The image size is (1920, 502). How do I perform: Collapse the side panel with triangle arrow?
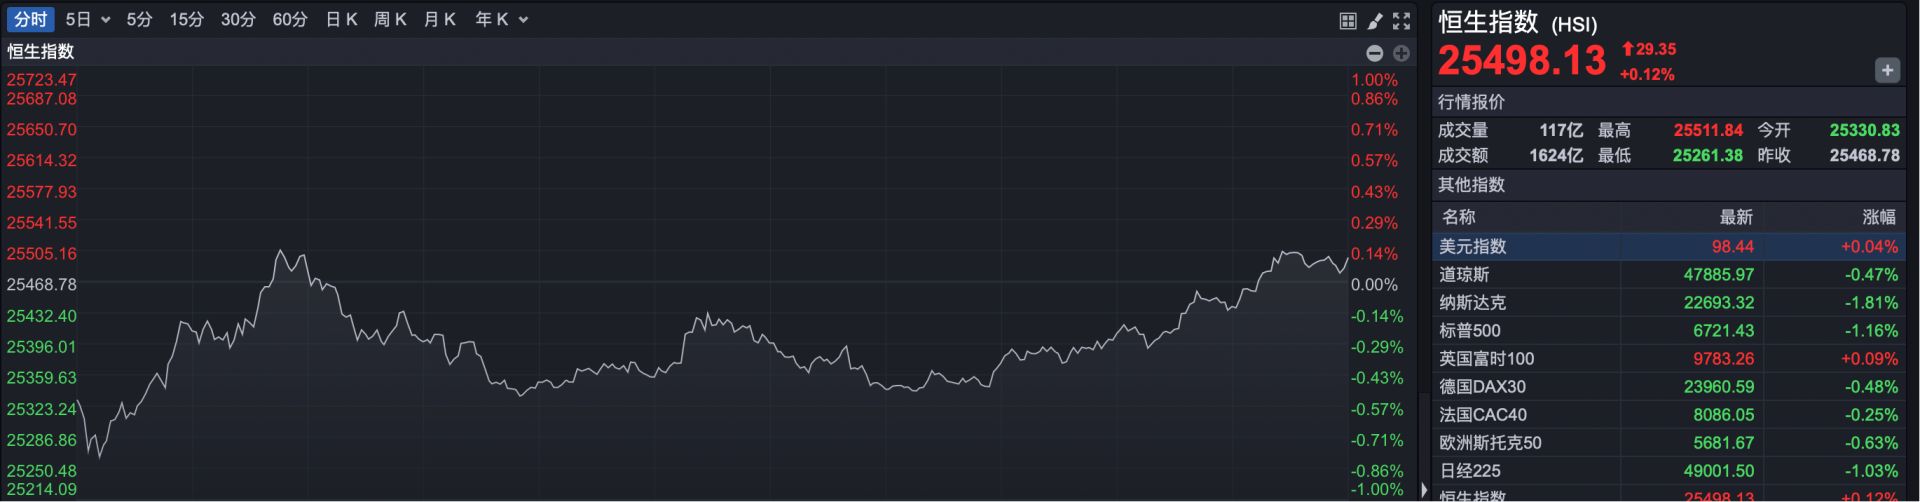(x=1424, y=489)
